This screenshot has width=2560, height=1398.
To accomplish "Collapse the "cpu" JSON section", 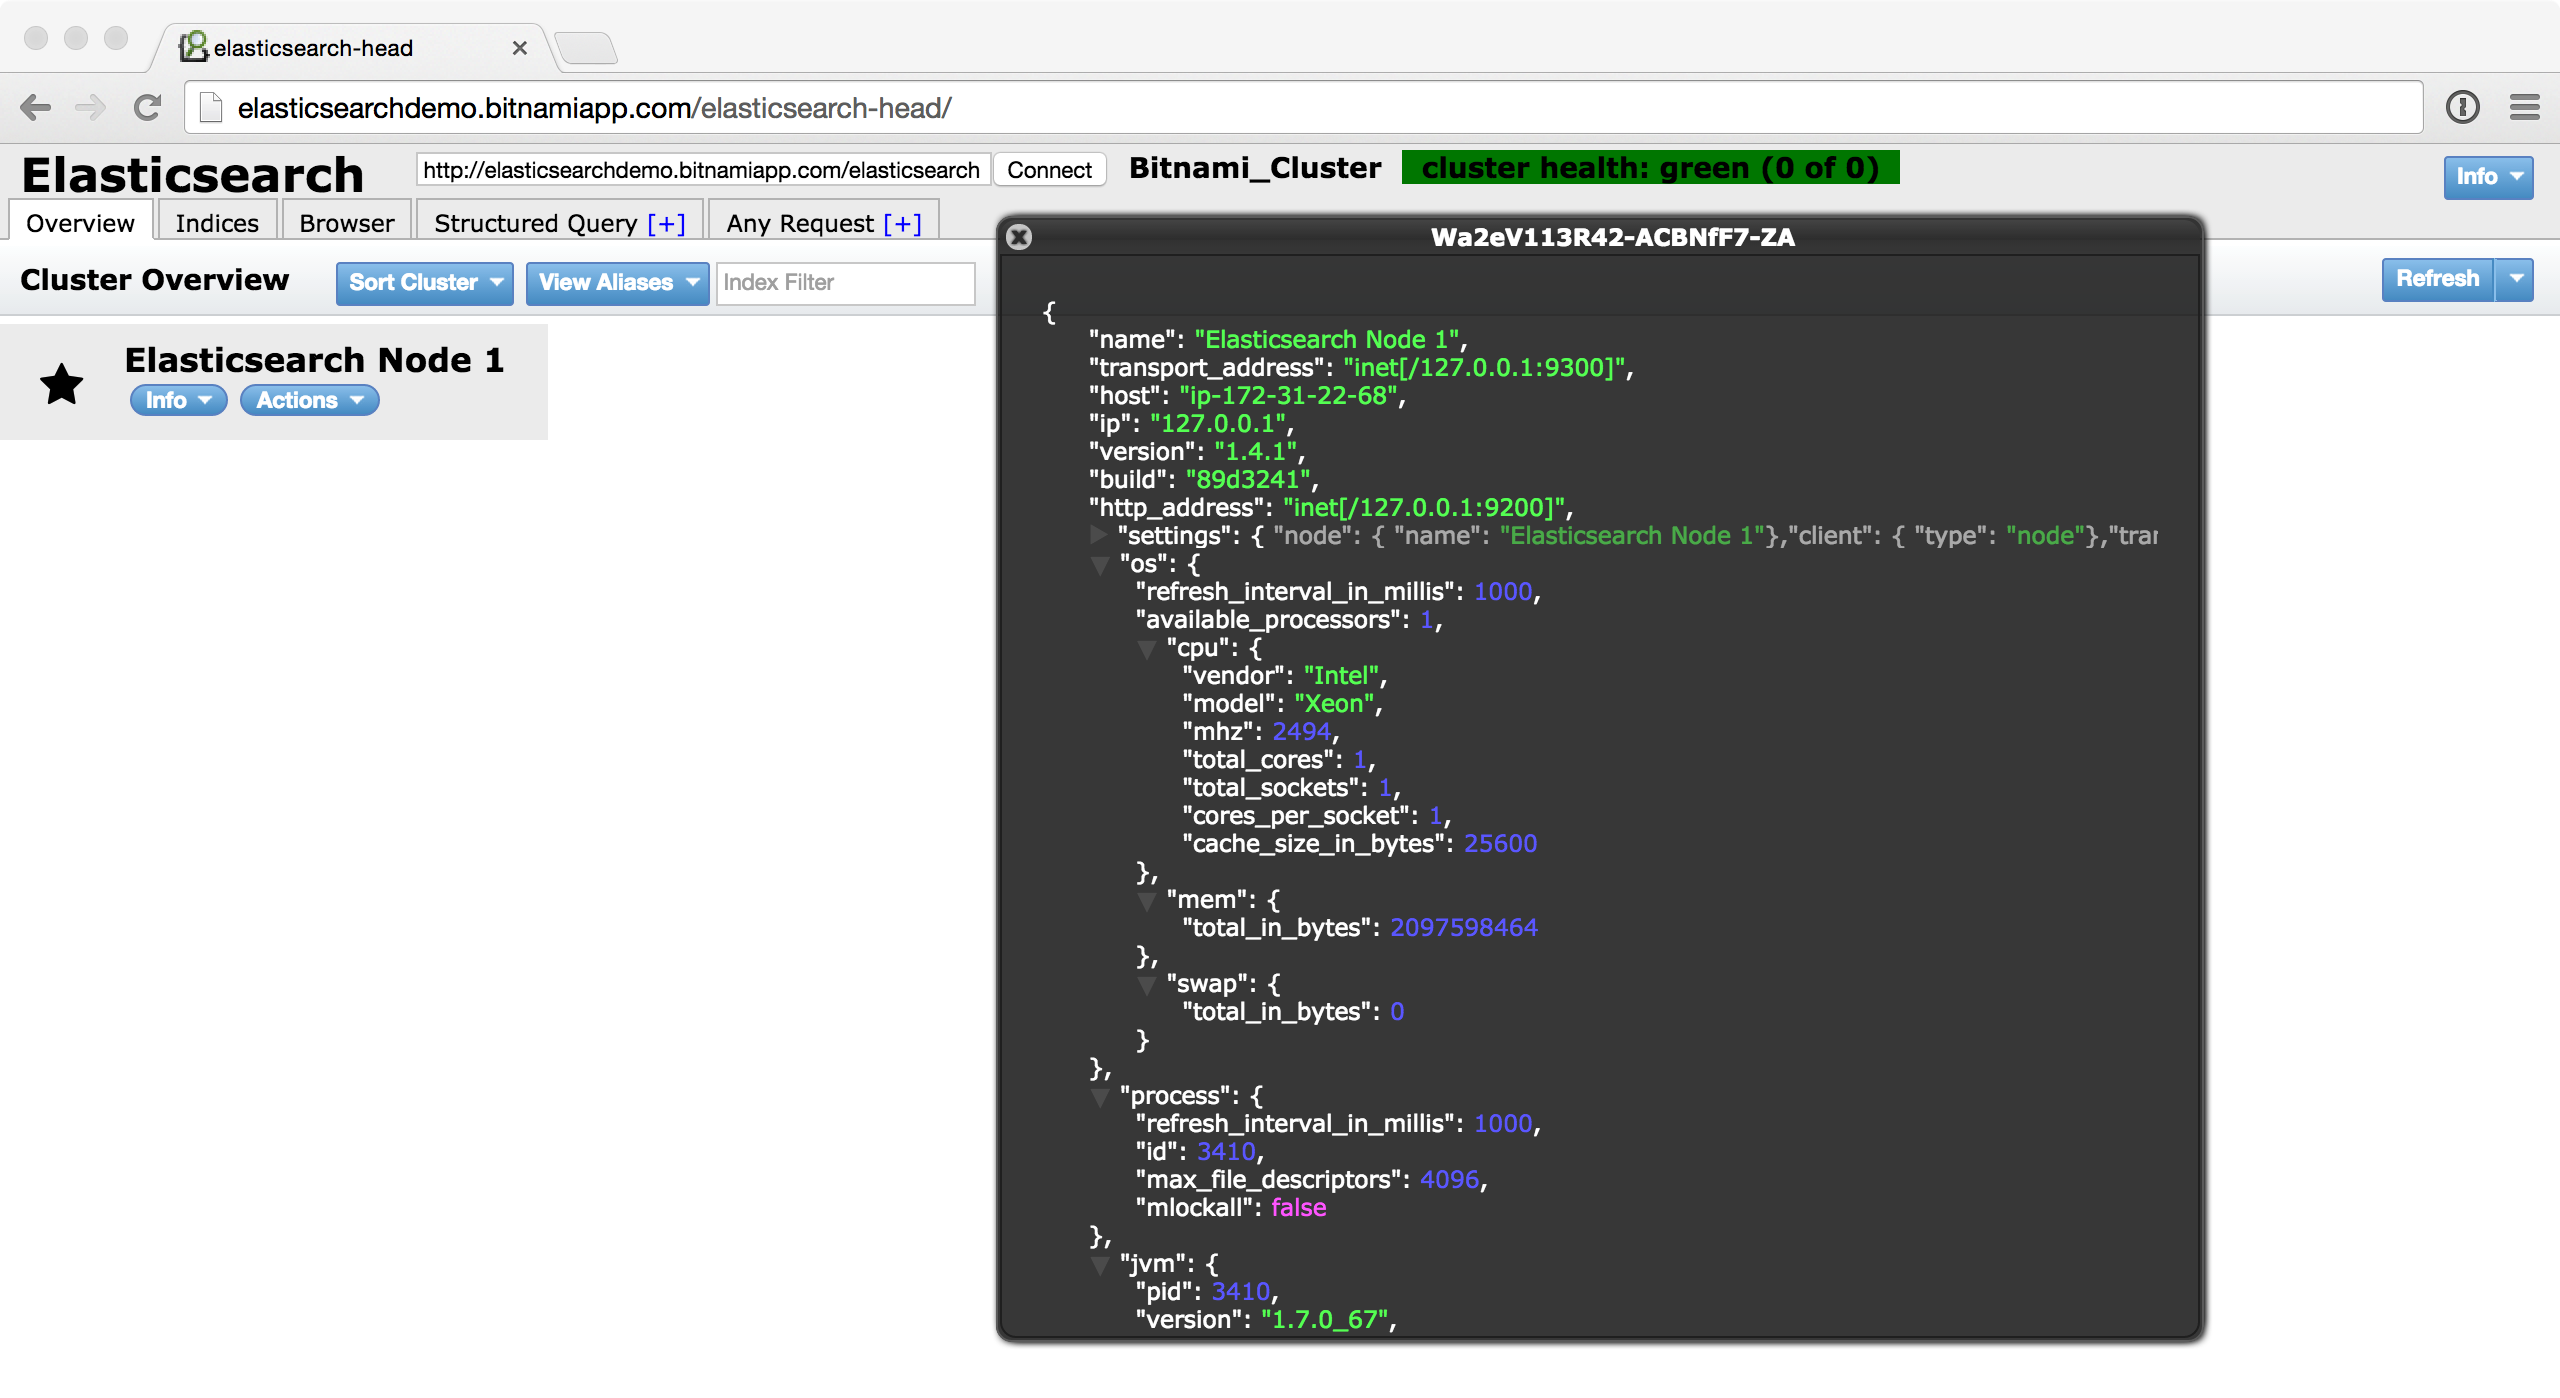I will [1146, 649].
